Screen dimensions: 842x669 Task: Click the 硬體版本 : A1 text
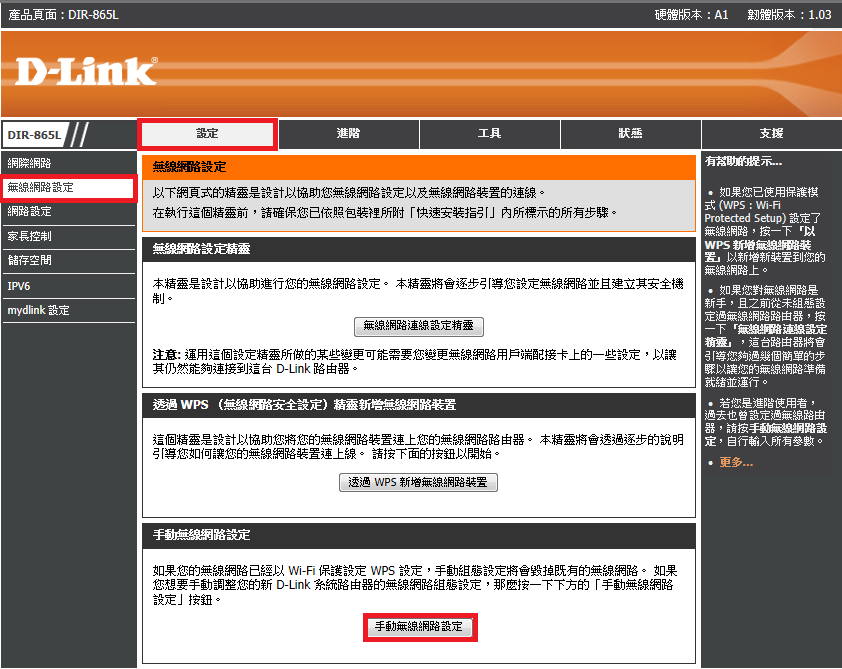pos(691,14)
